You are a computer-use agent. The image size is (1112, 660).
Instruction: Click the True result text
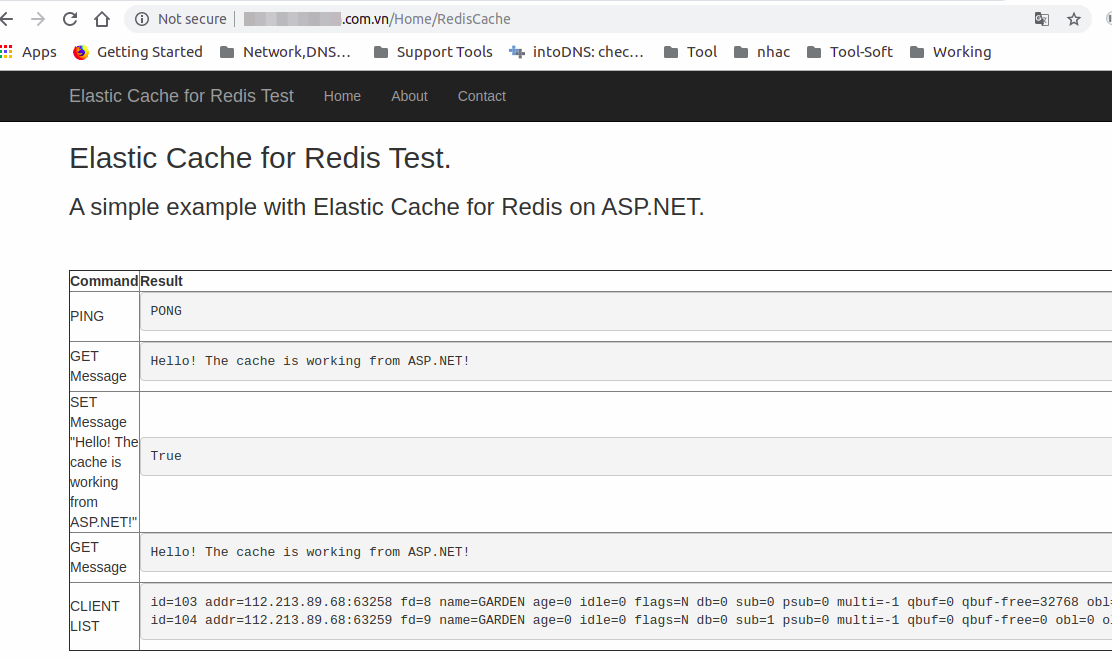(166, 456)
